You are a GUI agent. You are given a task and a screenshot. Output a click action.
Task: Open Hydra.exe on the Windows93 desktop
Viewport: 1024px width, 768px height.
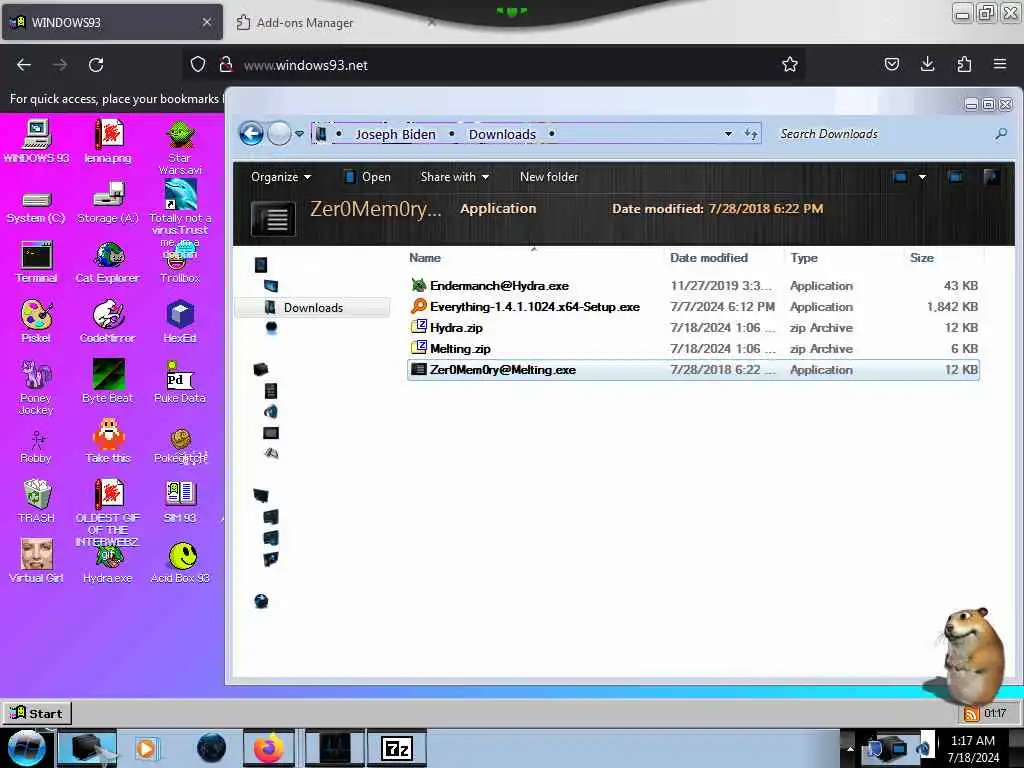click(x=108, y=564)
